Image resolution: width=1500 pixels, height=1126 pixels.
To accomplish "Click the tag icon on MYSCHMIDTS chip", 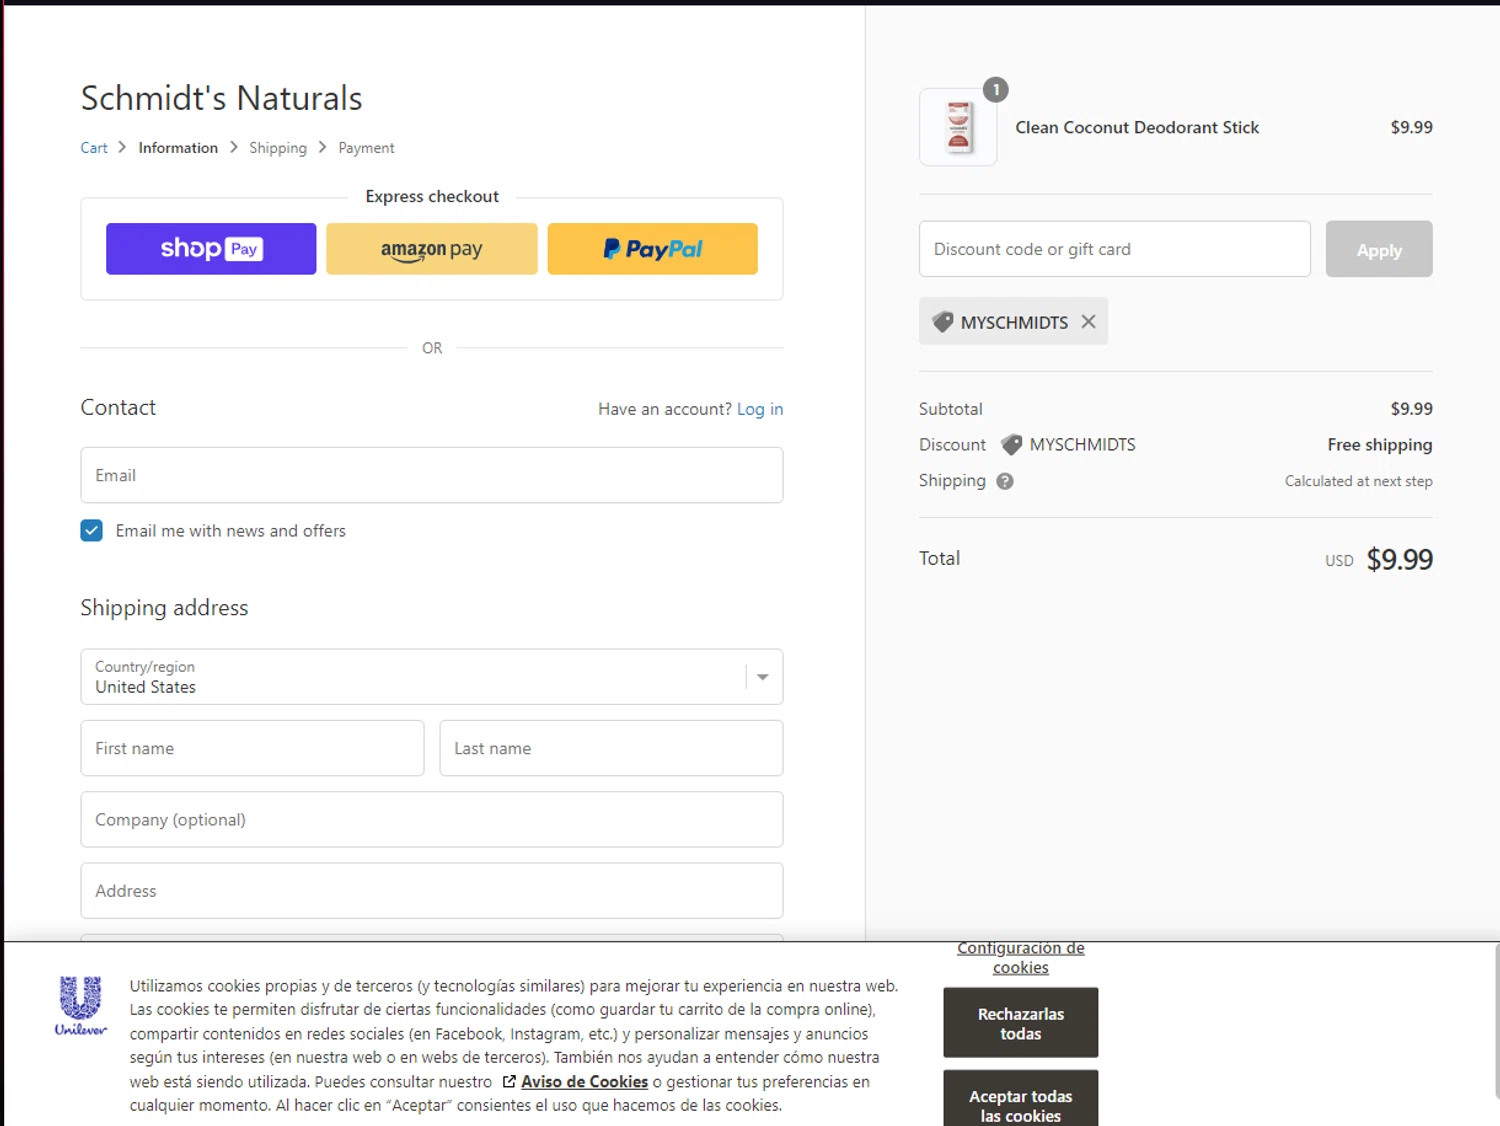I will point(943,322).
